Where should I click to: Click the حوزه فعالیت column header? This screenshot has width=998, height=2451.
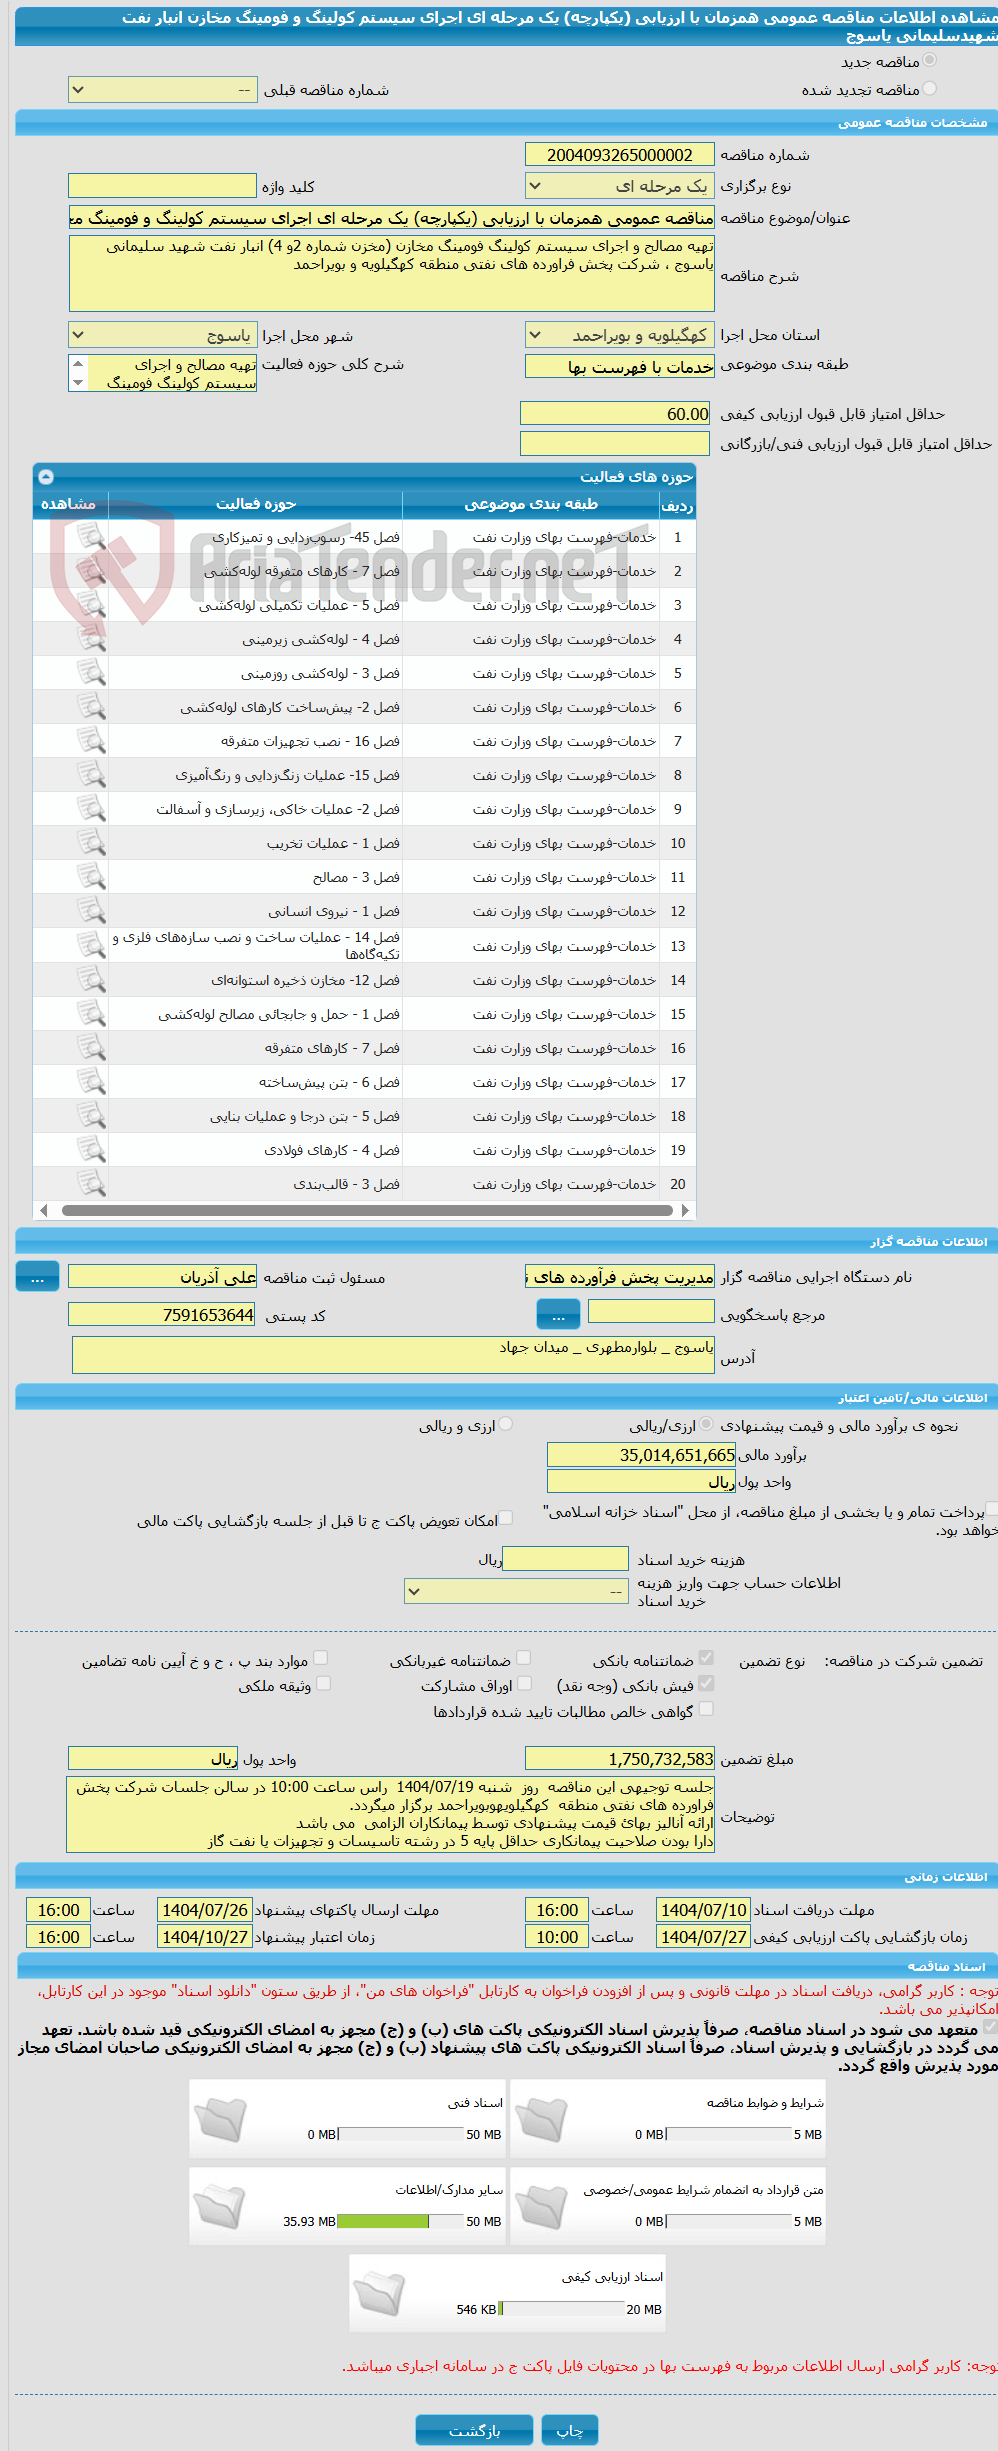tap(256, 504)
